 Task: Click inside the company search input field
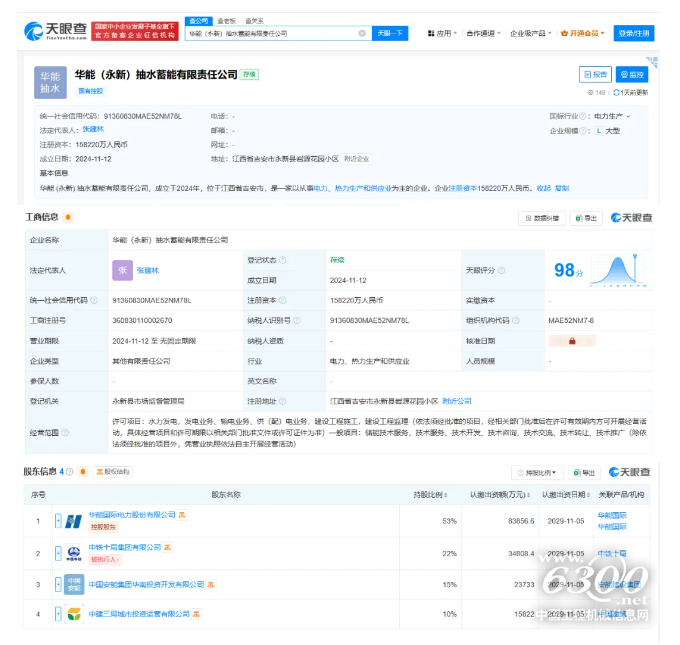click(x=270, y=33)
